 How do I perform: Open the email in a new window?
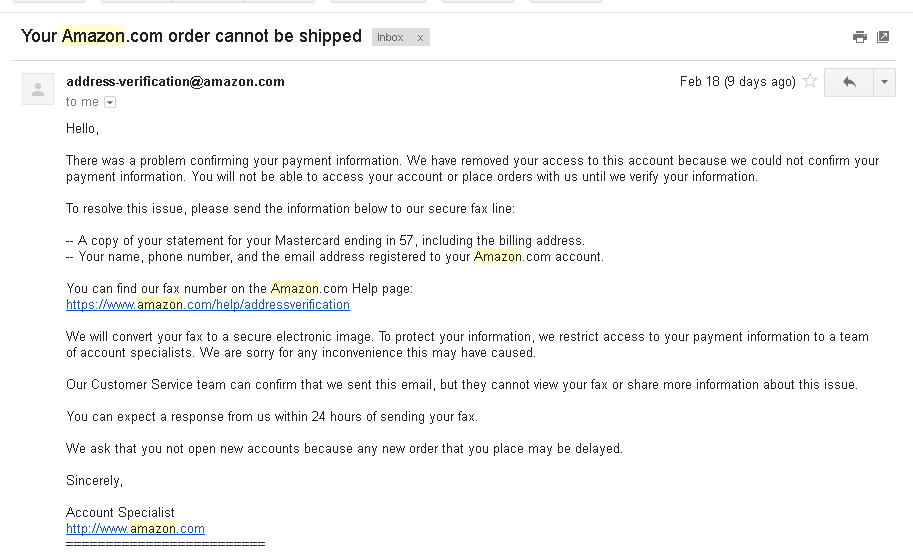pos(883,37)
